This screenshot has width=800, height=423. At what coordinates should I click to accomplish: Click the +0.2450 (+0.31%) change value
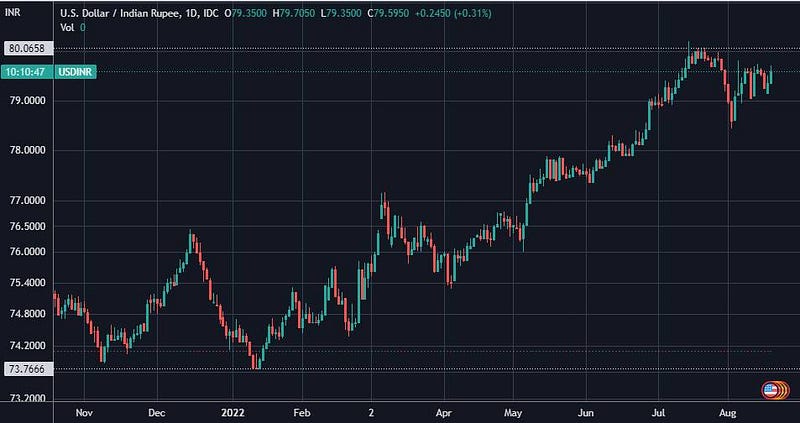coord(453,14)
